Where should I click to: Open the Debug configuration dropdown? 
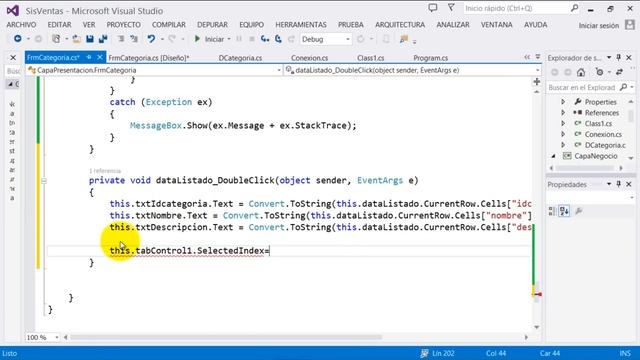tap(348, 39)
